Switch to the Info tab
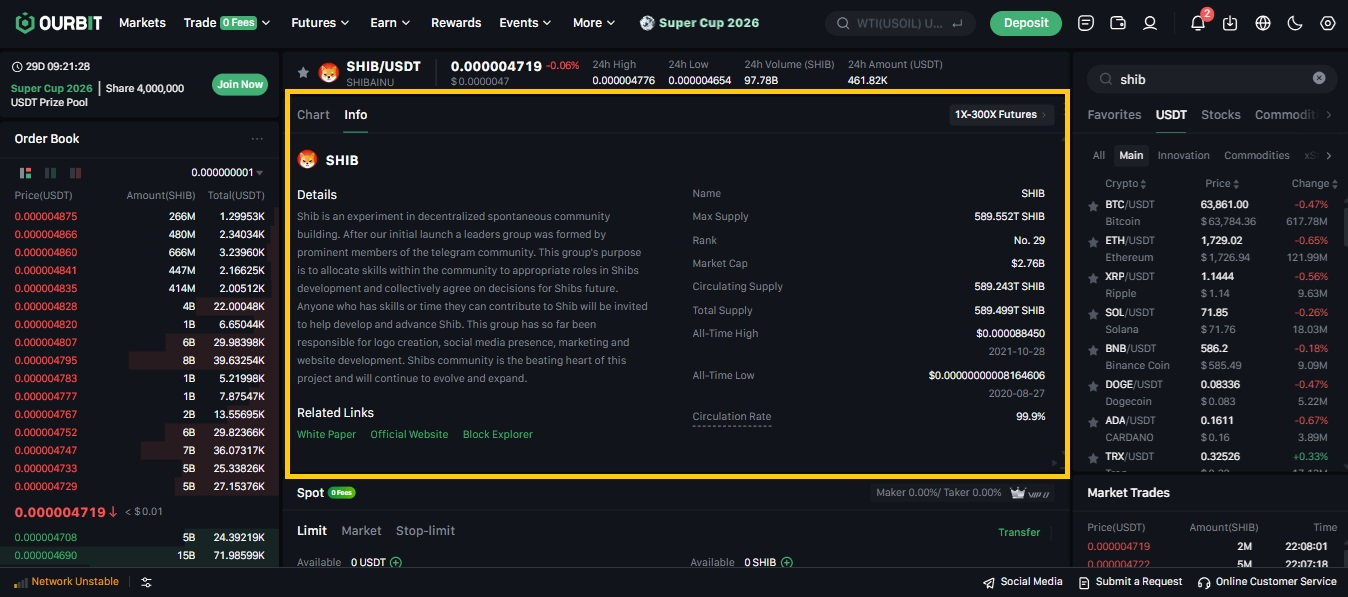Viewport: 1348px width, 597px height. tap(356, 115)
